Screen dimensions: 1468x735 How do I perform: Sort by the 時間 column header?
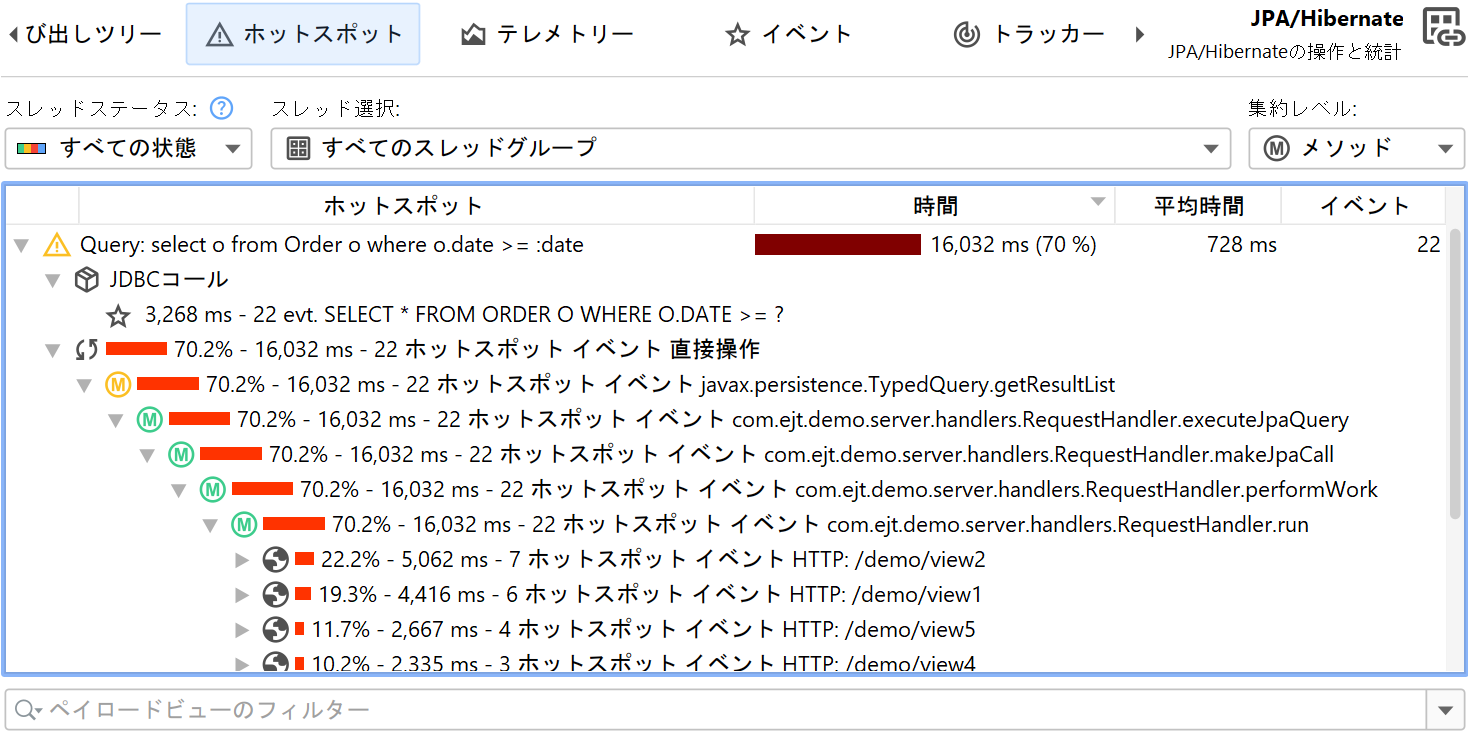click(x=934, y=206)
